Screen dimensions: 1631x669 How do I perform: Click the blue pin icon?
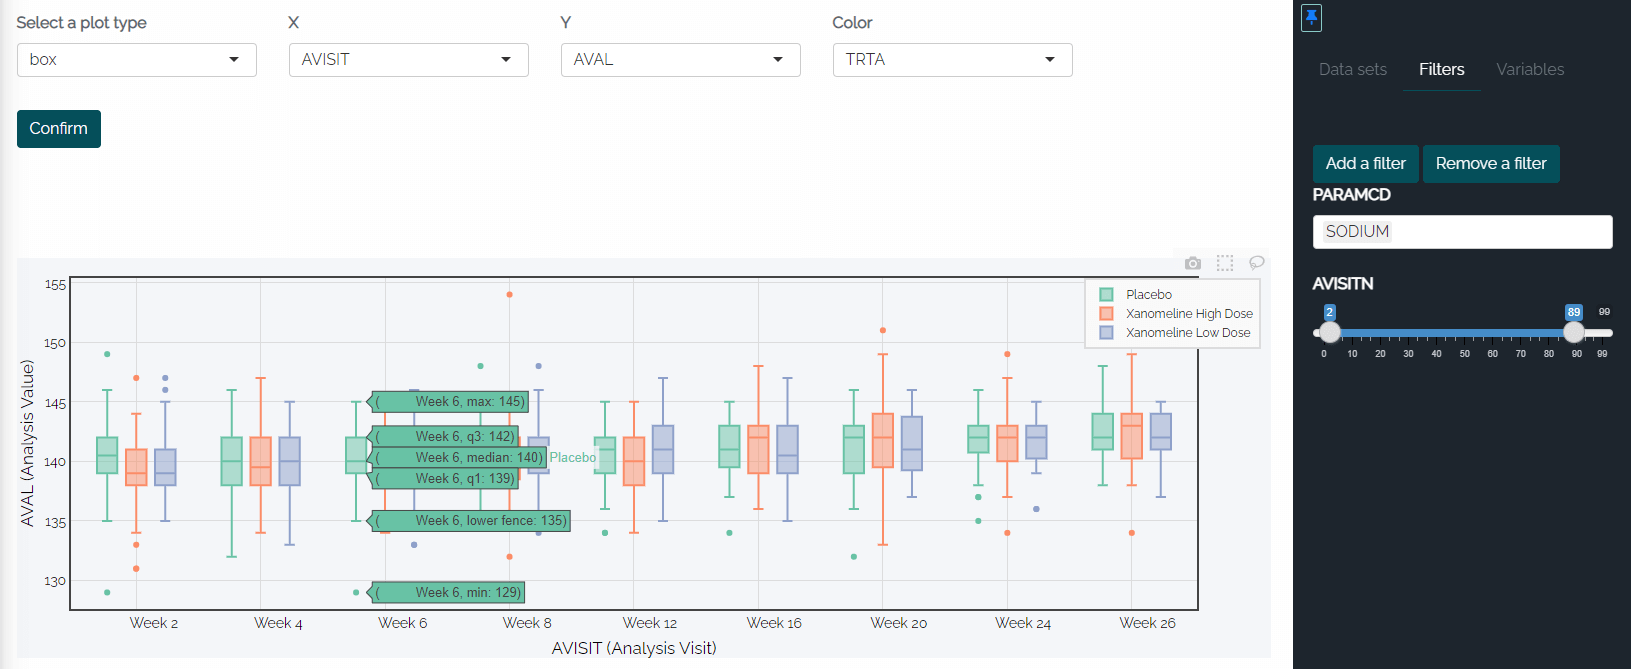click(1311, 18)
